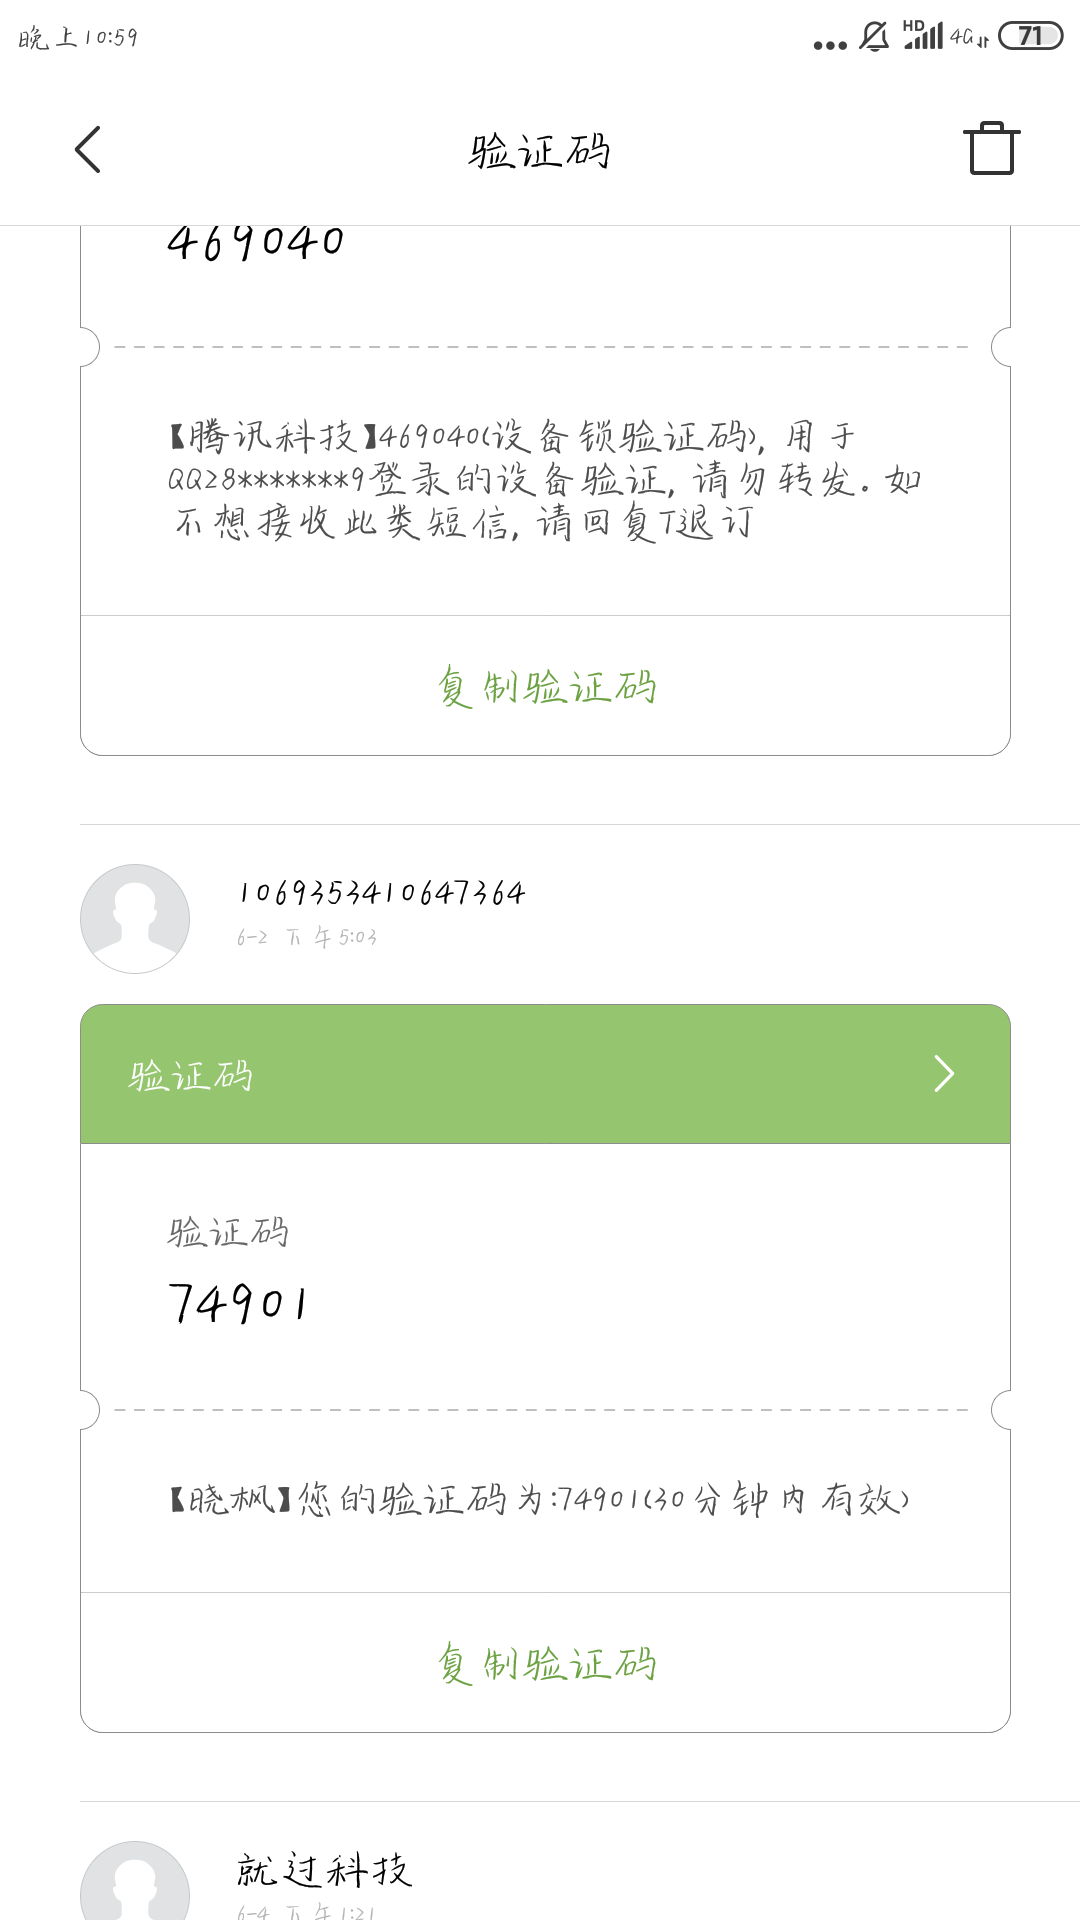Go back using the left arrow

[x=88, y=150]
